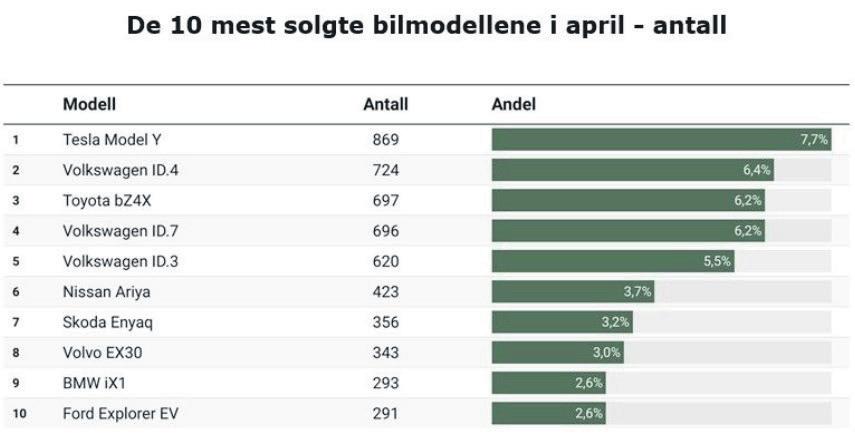Image resolution: width=855 pixels, height=433 pixels.
Task: Click the Andel column header
Action: tap(514, 104)
